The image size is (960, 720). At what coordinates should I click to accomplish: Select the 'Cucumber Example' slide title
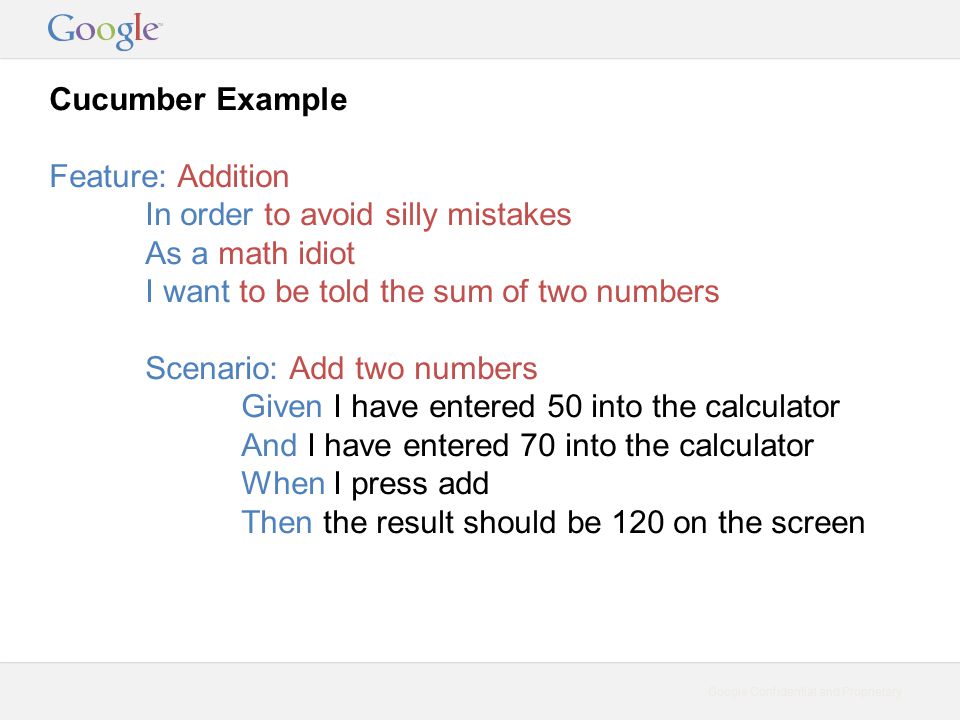(198, 100)
